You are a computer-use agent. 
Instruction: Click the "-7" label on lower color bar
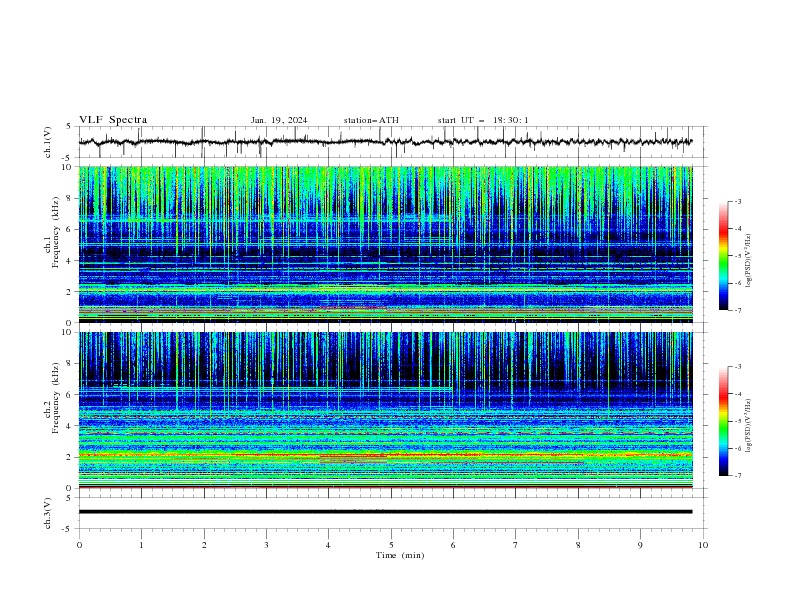tap(737, 476)
